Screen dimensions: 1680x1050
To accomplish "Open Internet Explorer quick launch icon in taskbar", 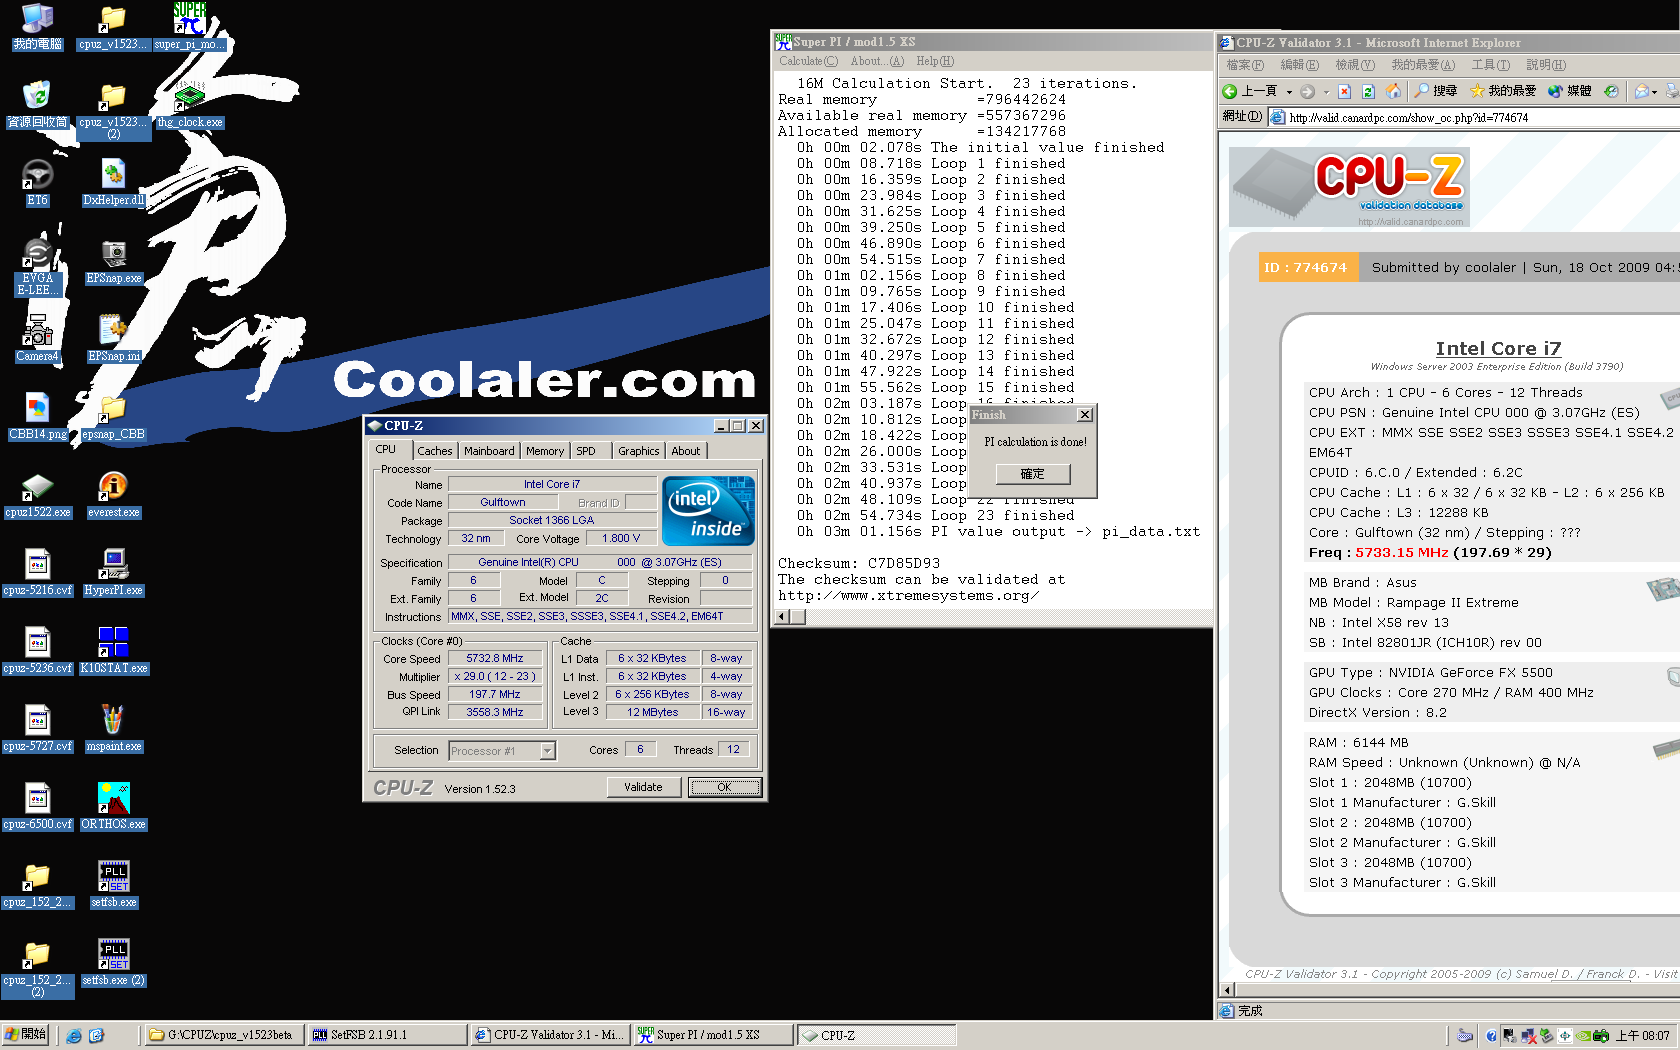I will 74,1035.
